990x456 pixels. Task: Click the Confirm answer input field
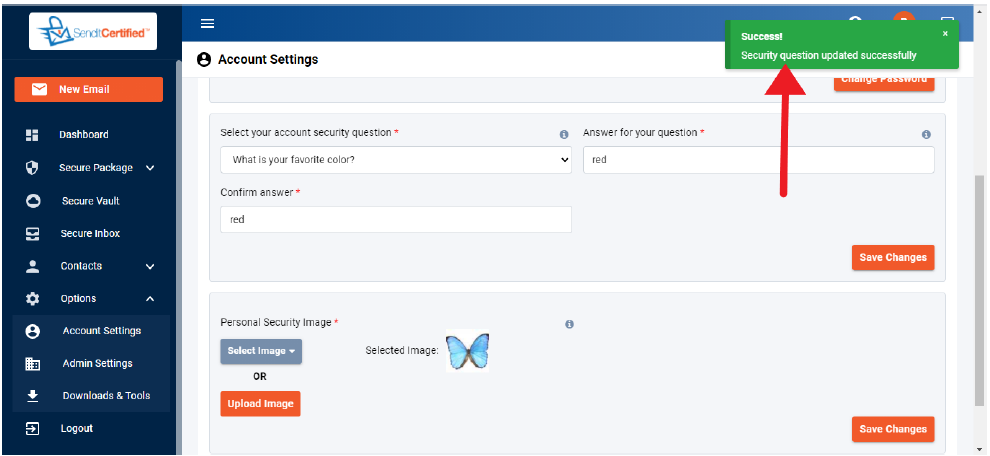(395, 220)
